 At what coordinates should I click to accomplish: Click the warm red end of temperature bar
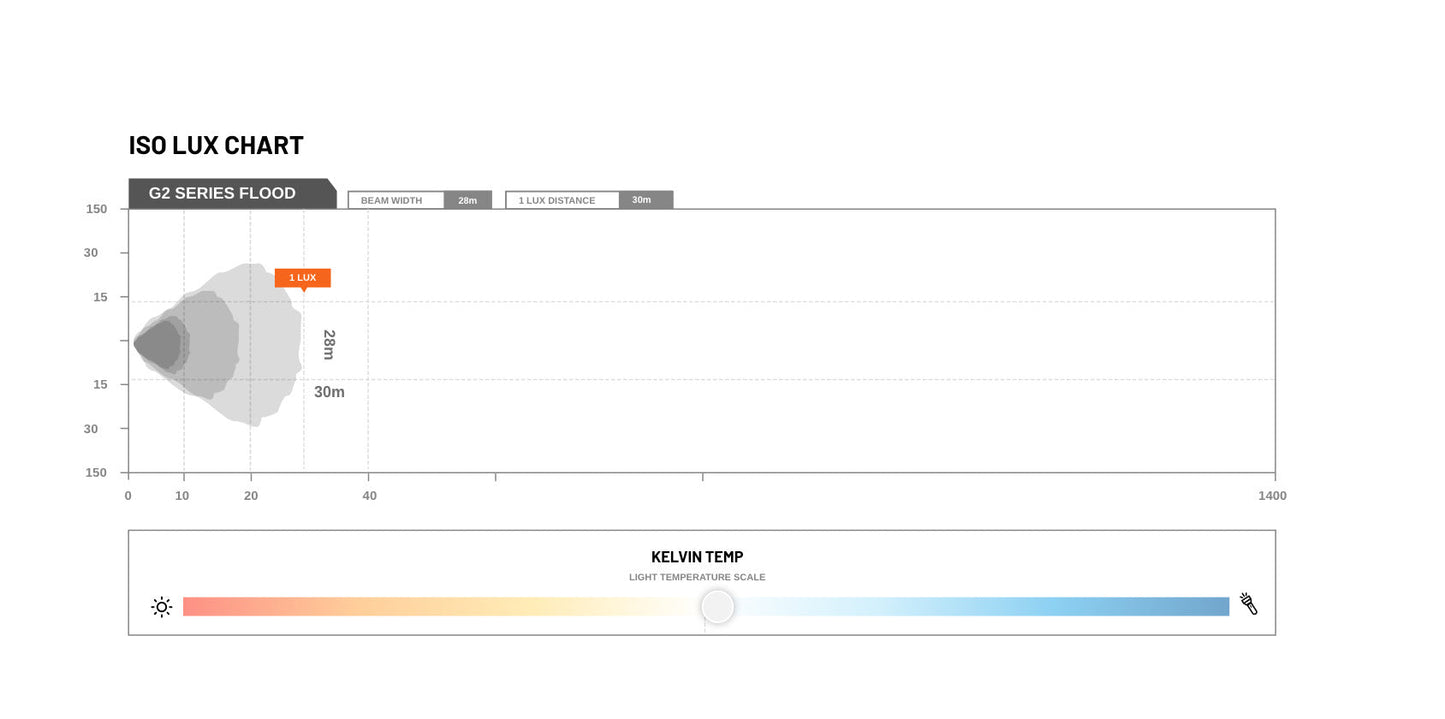click(x=200, y=607)
